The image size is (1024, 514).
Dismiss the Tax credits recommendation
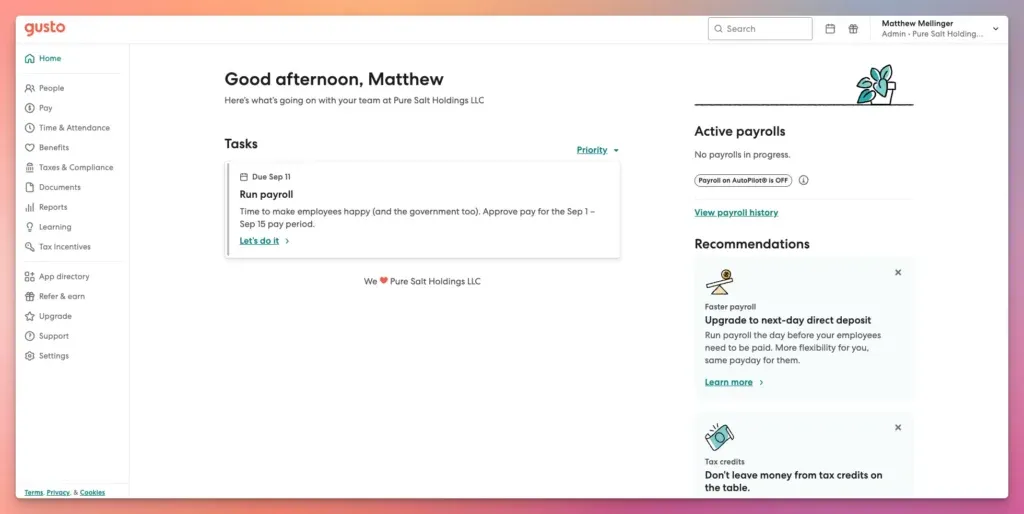coord(898,427)
